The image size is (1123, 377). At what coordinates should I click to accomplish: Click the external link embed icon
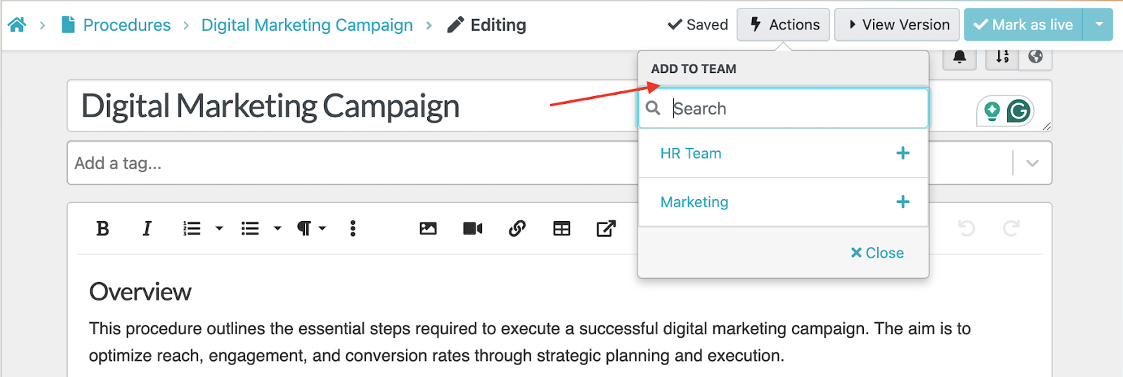[x=606, y=229]
